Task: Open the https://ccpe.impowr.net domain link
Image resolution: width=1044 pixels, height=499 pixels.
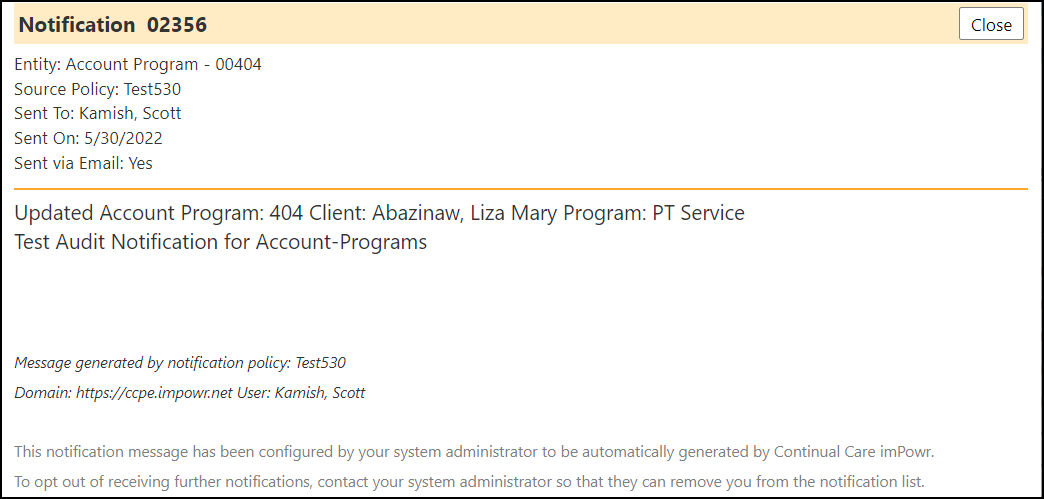Action: (154, 393)
